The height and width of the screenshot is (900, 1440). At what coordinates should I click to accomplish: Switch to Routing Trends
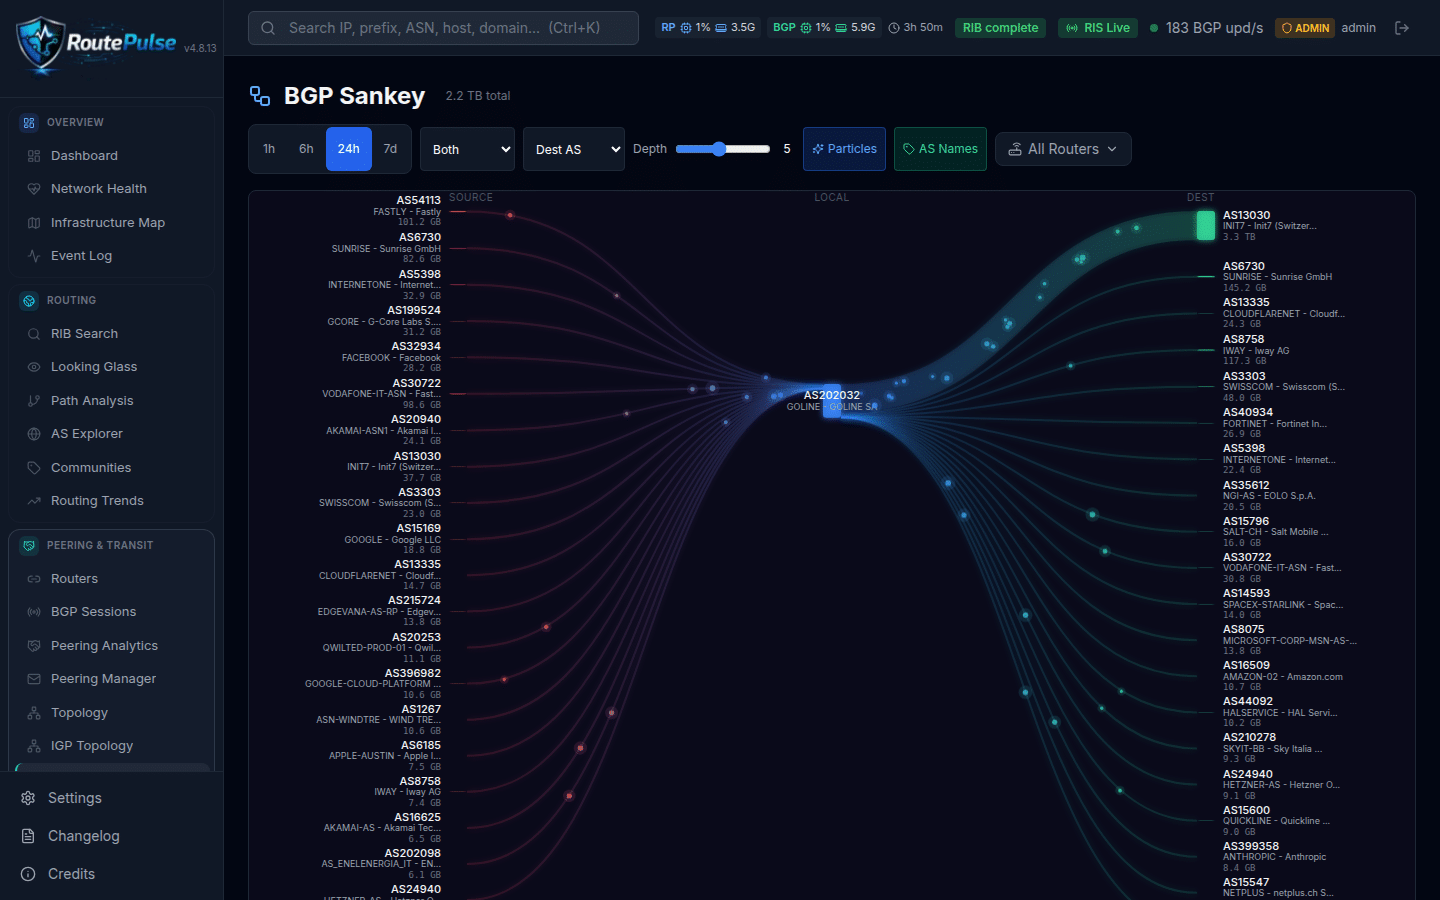pyautogui.click(x=98, y=500)
